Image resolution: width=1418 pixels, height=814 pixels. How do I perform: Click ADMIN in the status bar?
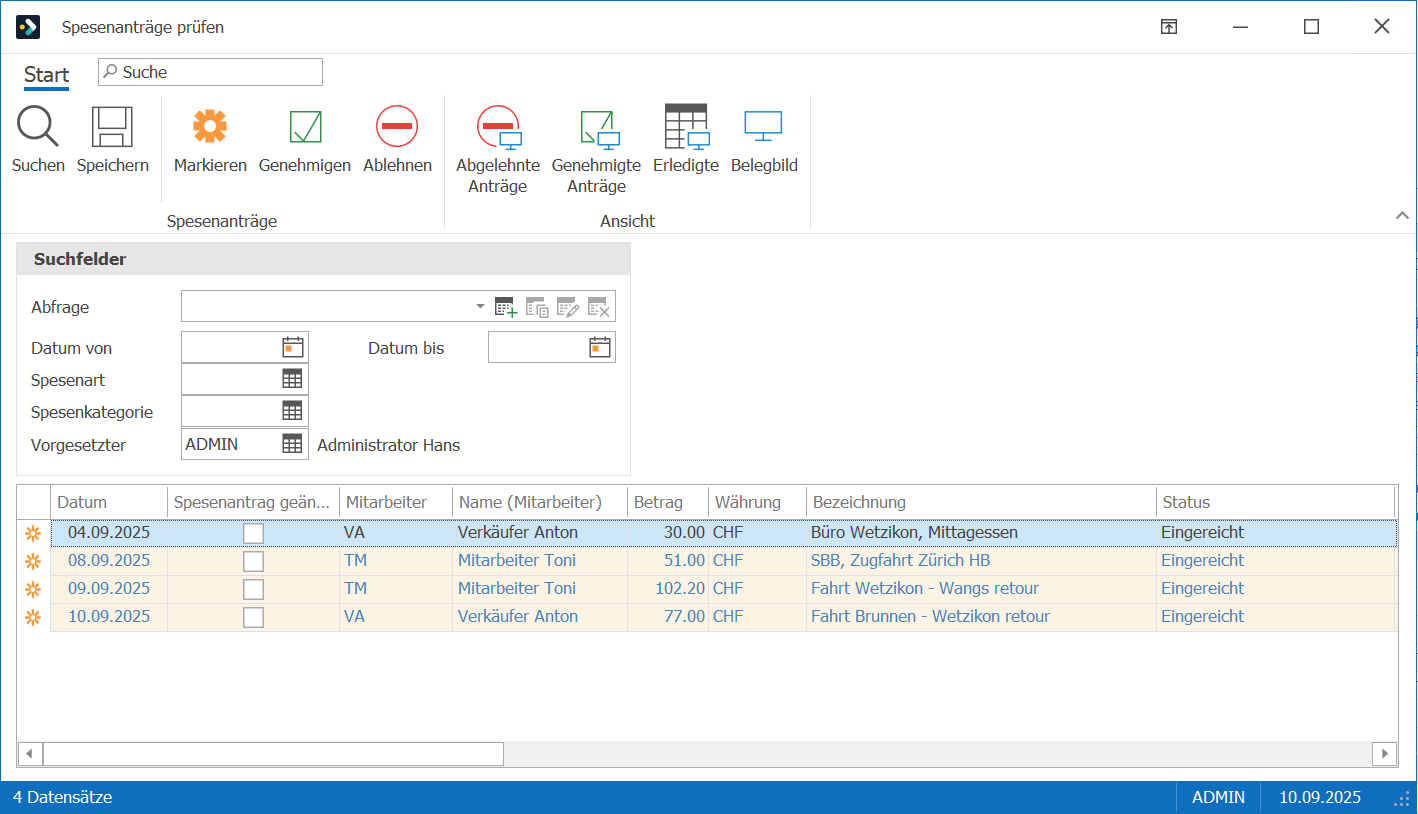(x=1218, y=797)
